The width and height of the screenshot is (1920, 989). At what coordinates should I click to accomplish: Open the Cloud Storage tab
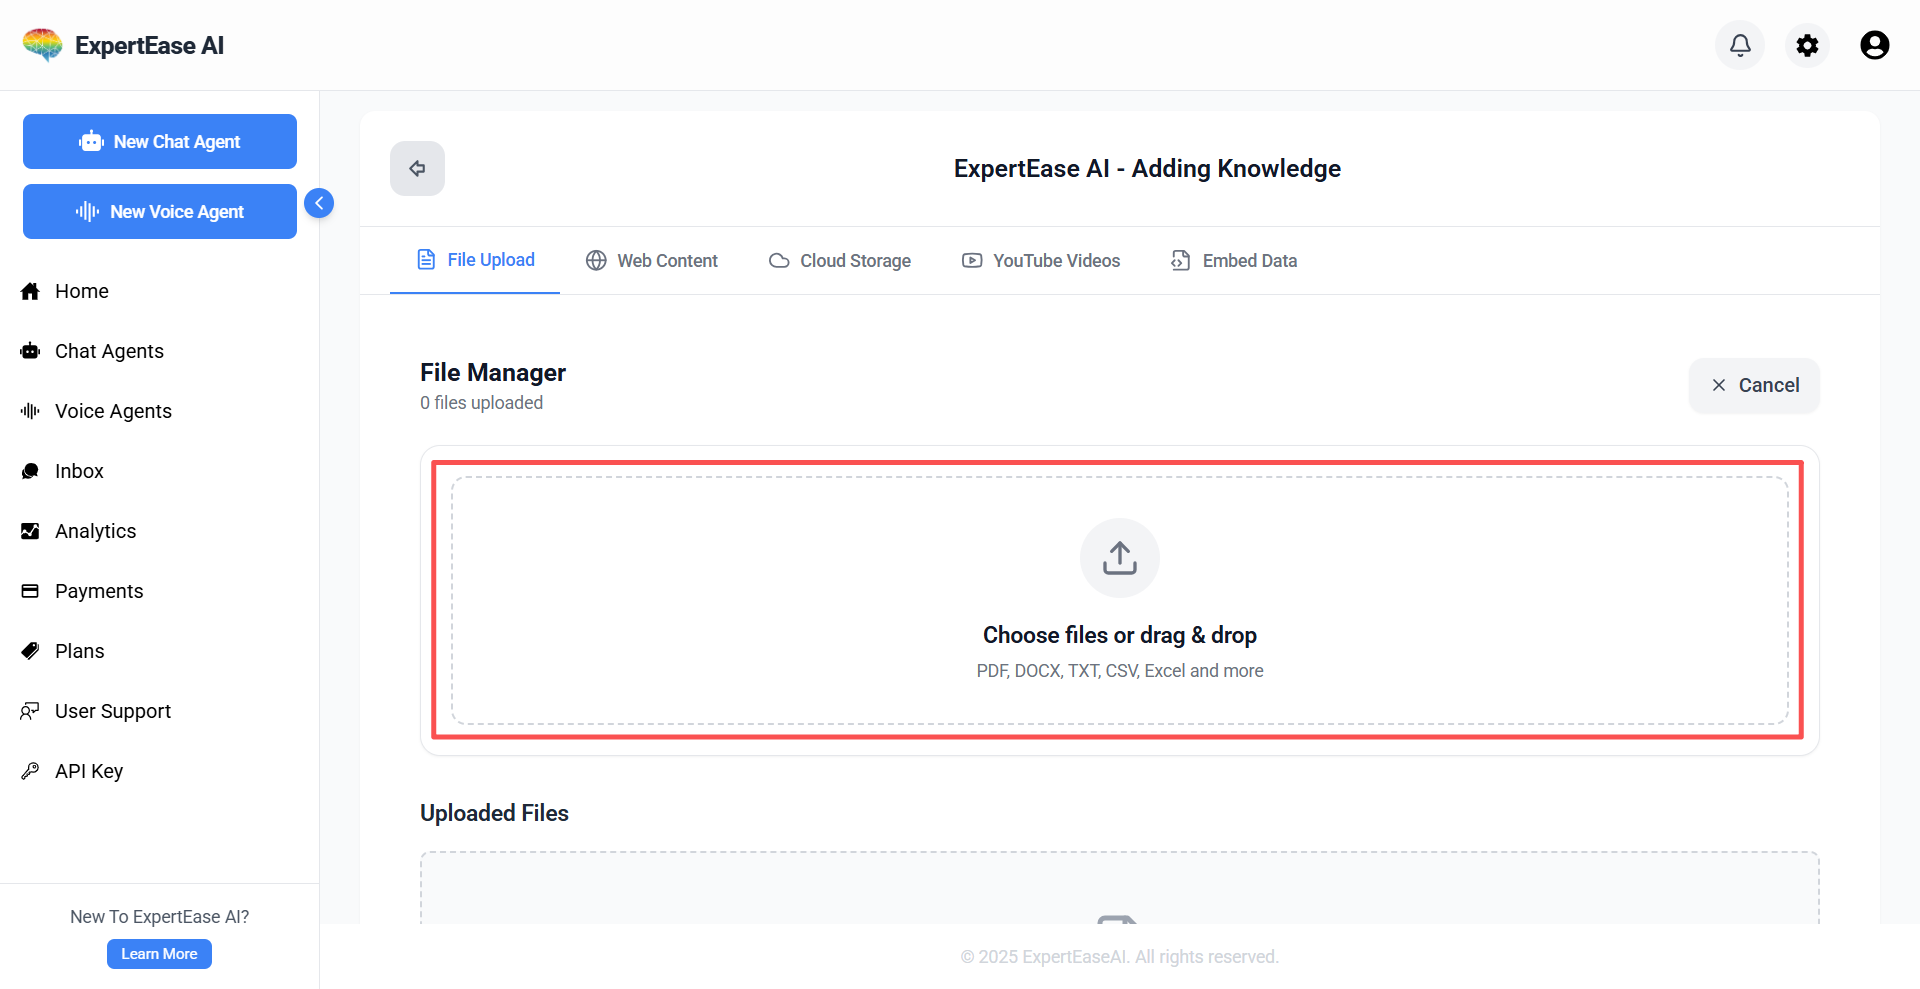click(x=840, y=261)
